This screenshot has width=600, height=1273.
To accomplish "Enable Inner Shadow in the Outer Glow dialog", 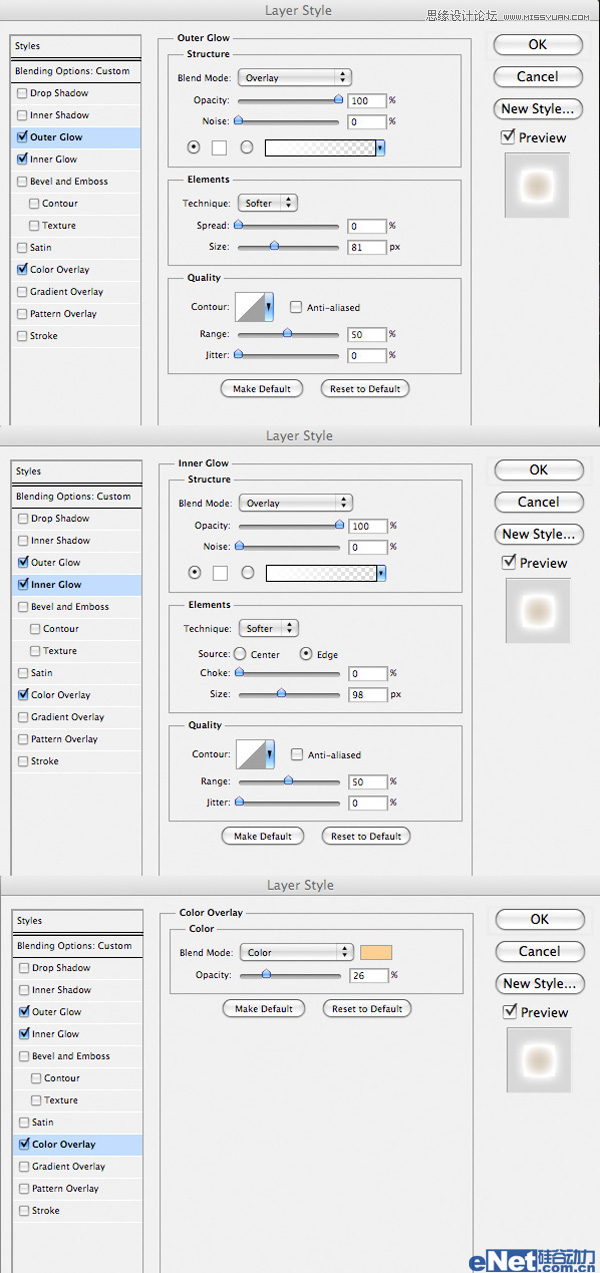I will pyautogui.click(x=22, y=115).
